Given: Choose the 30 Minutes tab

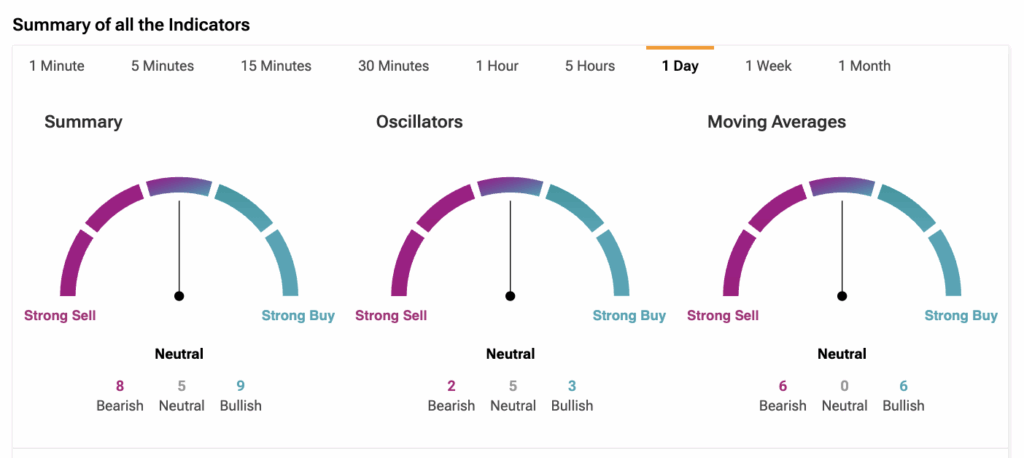Looking at the screenshot, I should tap(393, 66).
